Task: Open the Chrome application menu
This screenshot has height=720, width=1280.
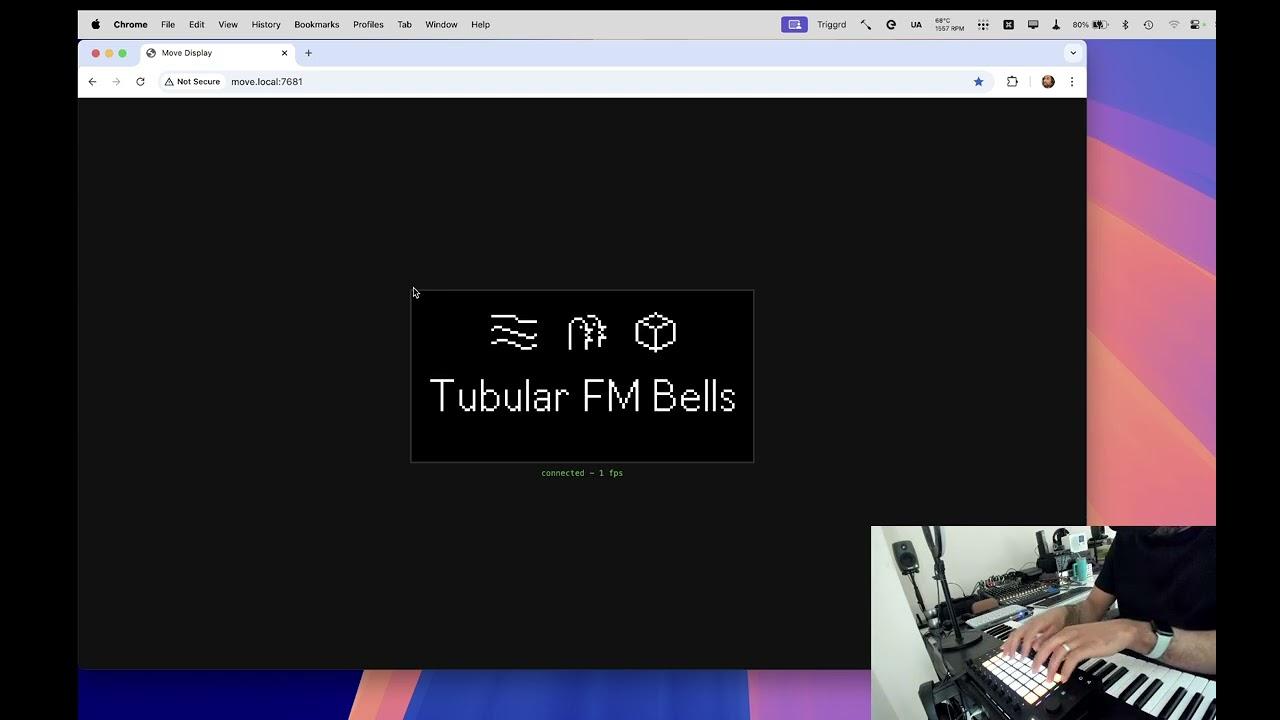Action: click(x=130, y=24)
